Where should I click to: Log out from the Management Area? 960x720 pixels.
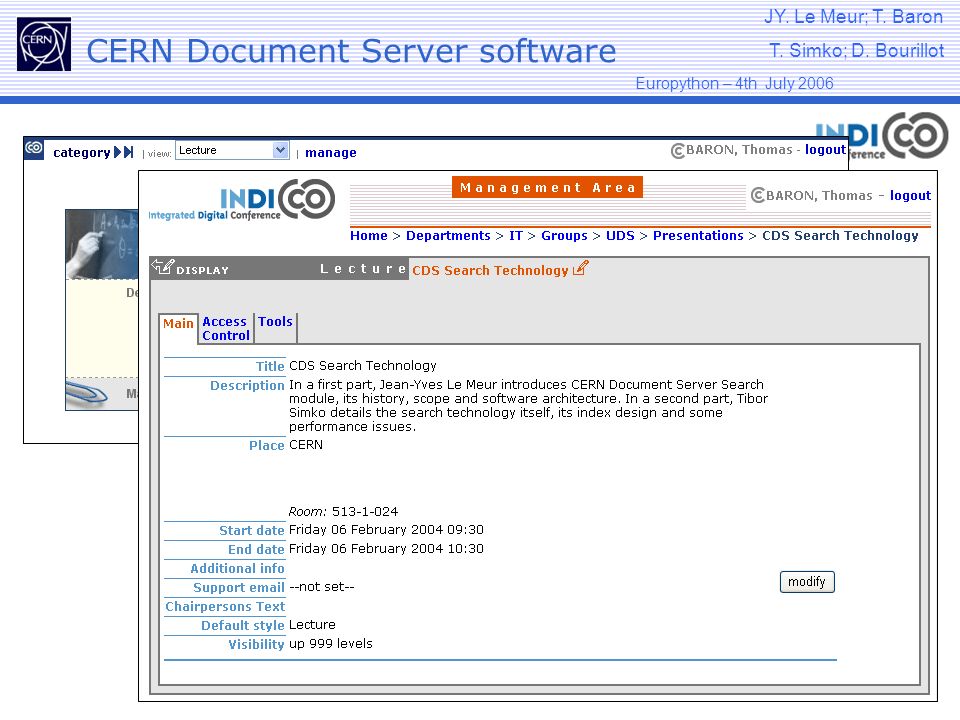[x=910, y=195]
